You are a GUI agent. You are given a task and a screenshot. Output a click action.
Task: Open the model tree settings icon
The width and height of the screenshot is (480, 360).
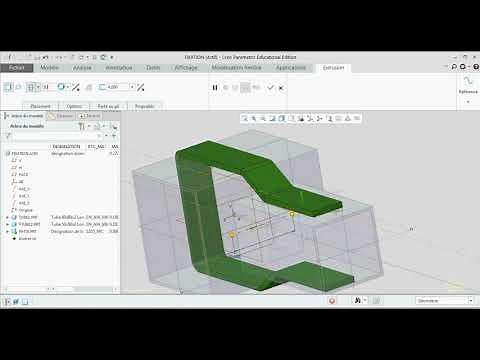[x=82, y=126]
